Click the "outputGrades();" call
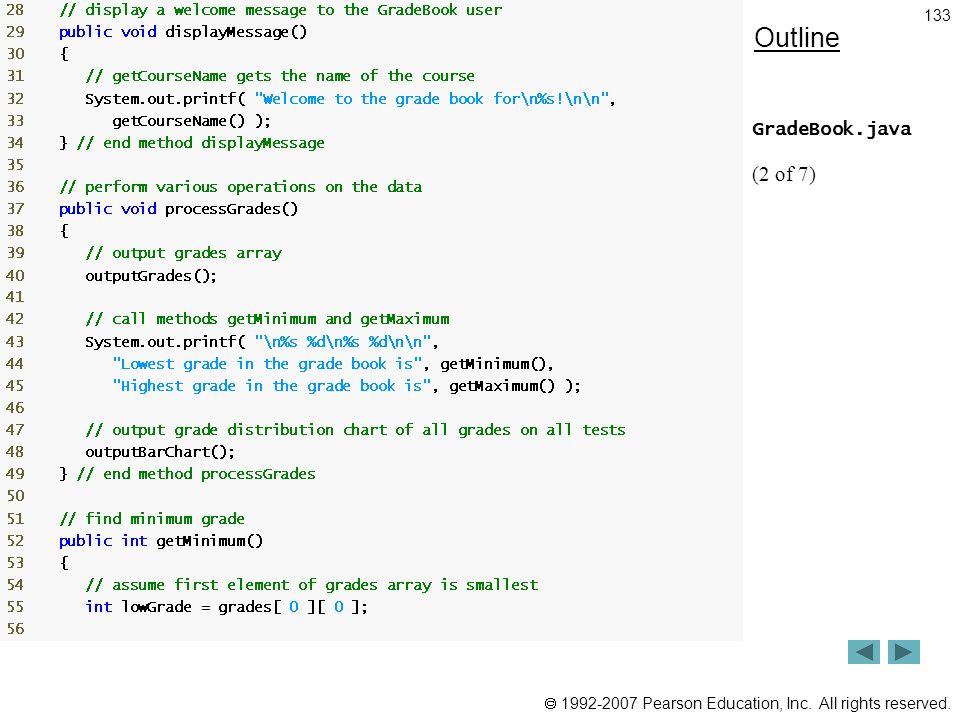Screen dimensions: 960x720 (x=151, y=276)
